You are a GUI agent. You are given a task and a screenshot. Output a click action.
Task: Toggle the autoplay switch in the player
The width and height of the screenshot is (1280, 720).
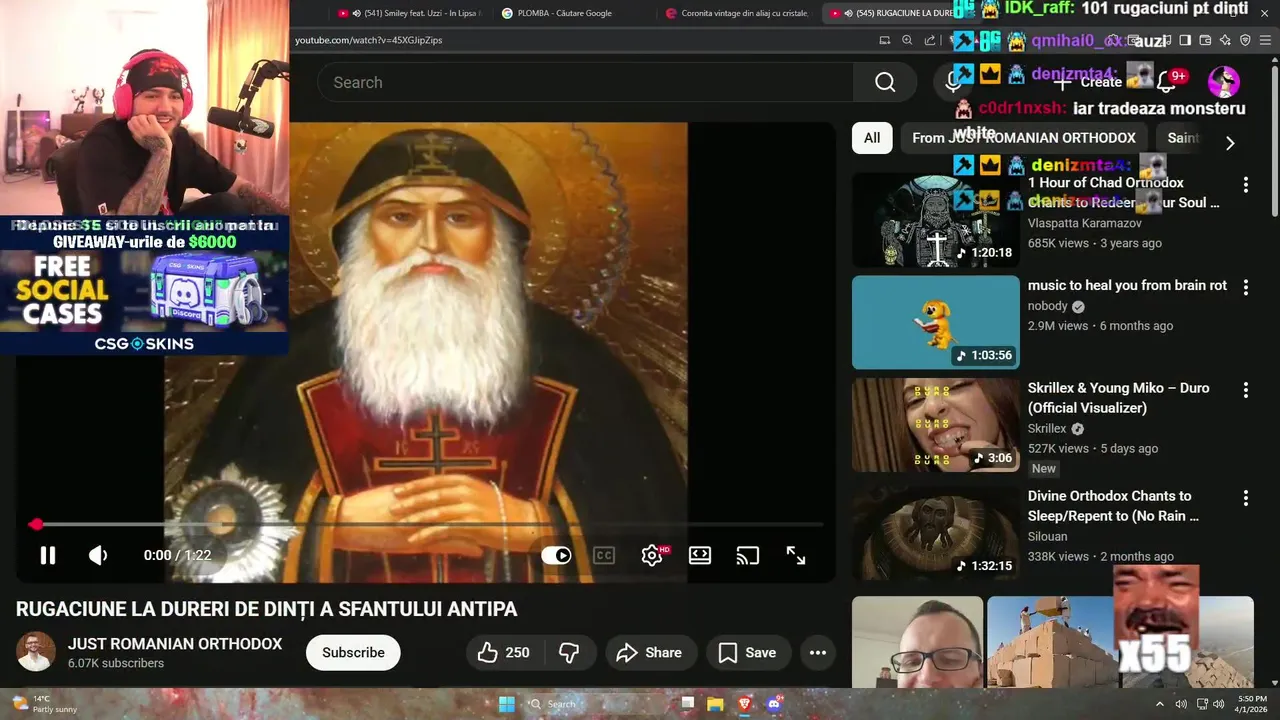[x=556, y=555]
